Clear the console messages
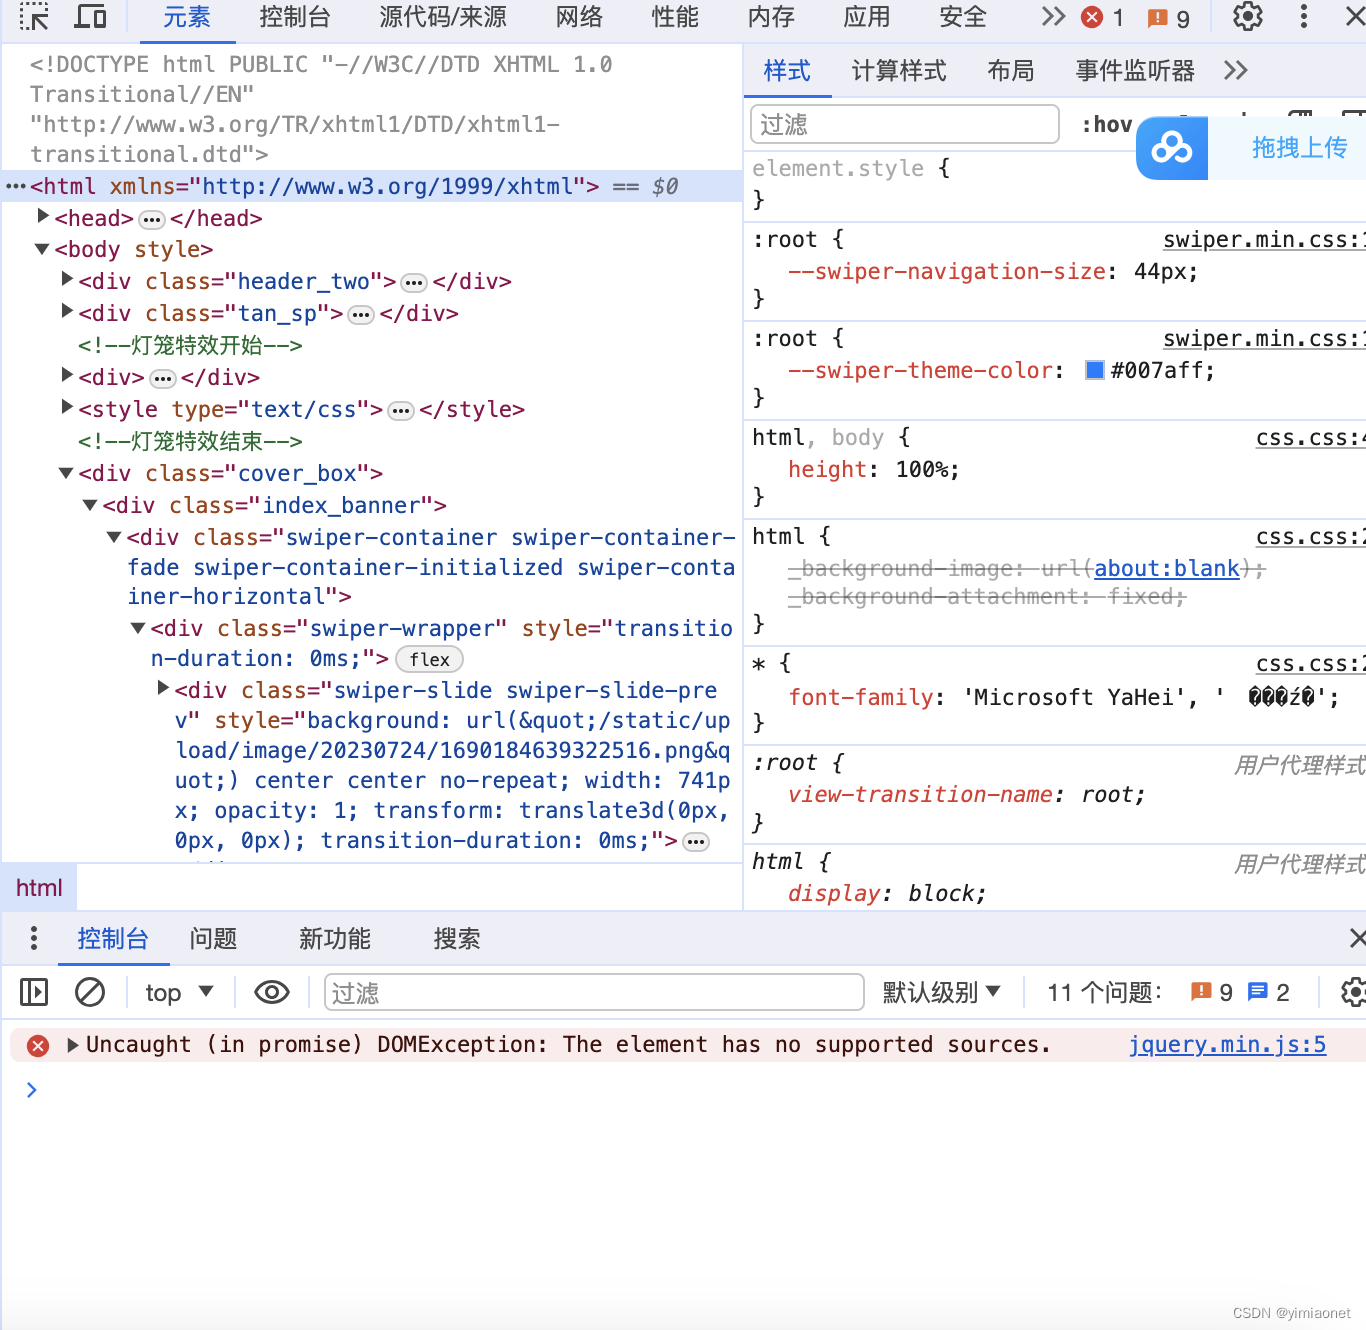Viewport: 1366px width, 1330px height. coord(90,992)
